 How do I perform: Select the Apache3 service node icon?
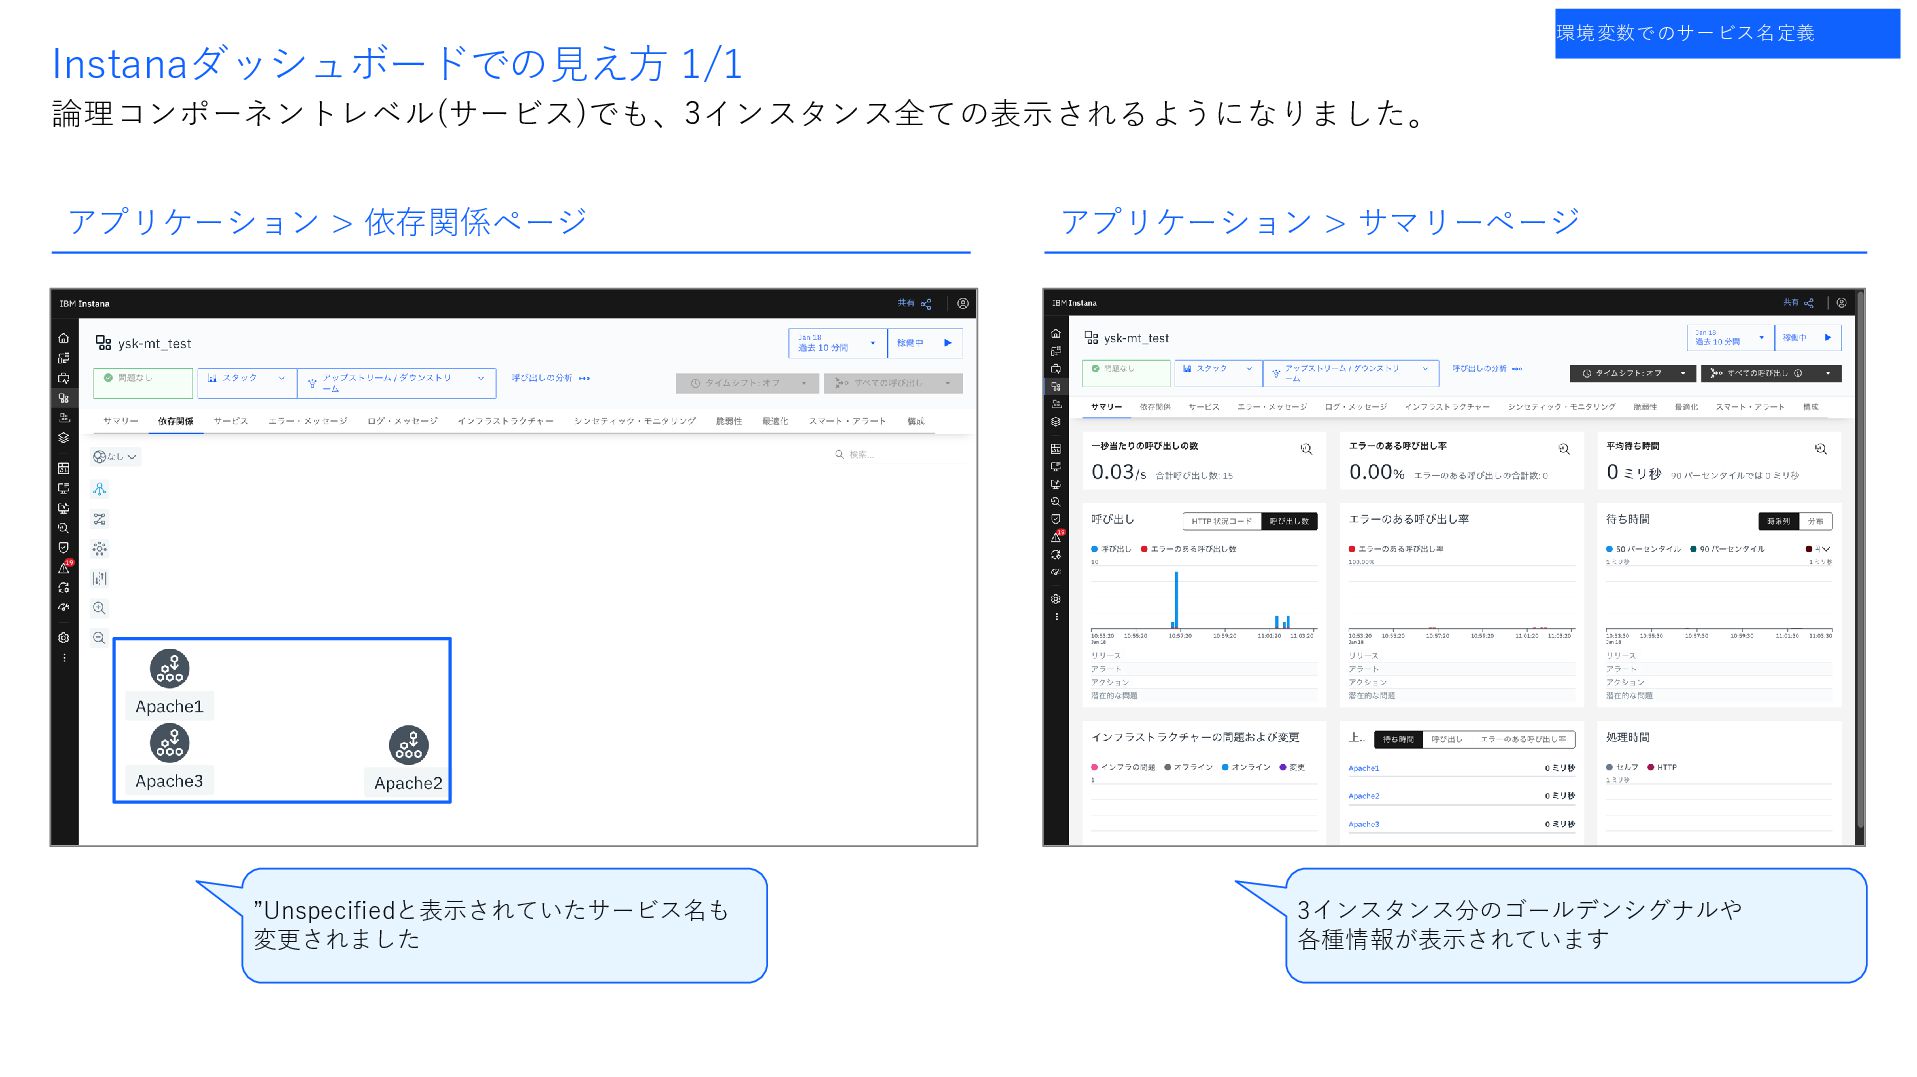coord(169,743)
